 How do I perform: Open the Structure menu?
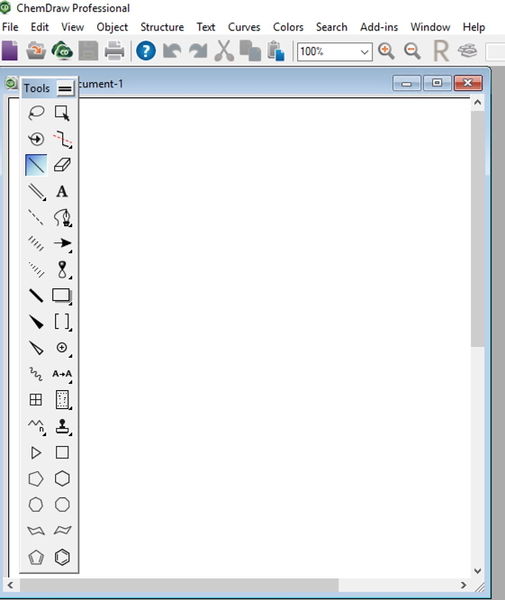[162, 27]
